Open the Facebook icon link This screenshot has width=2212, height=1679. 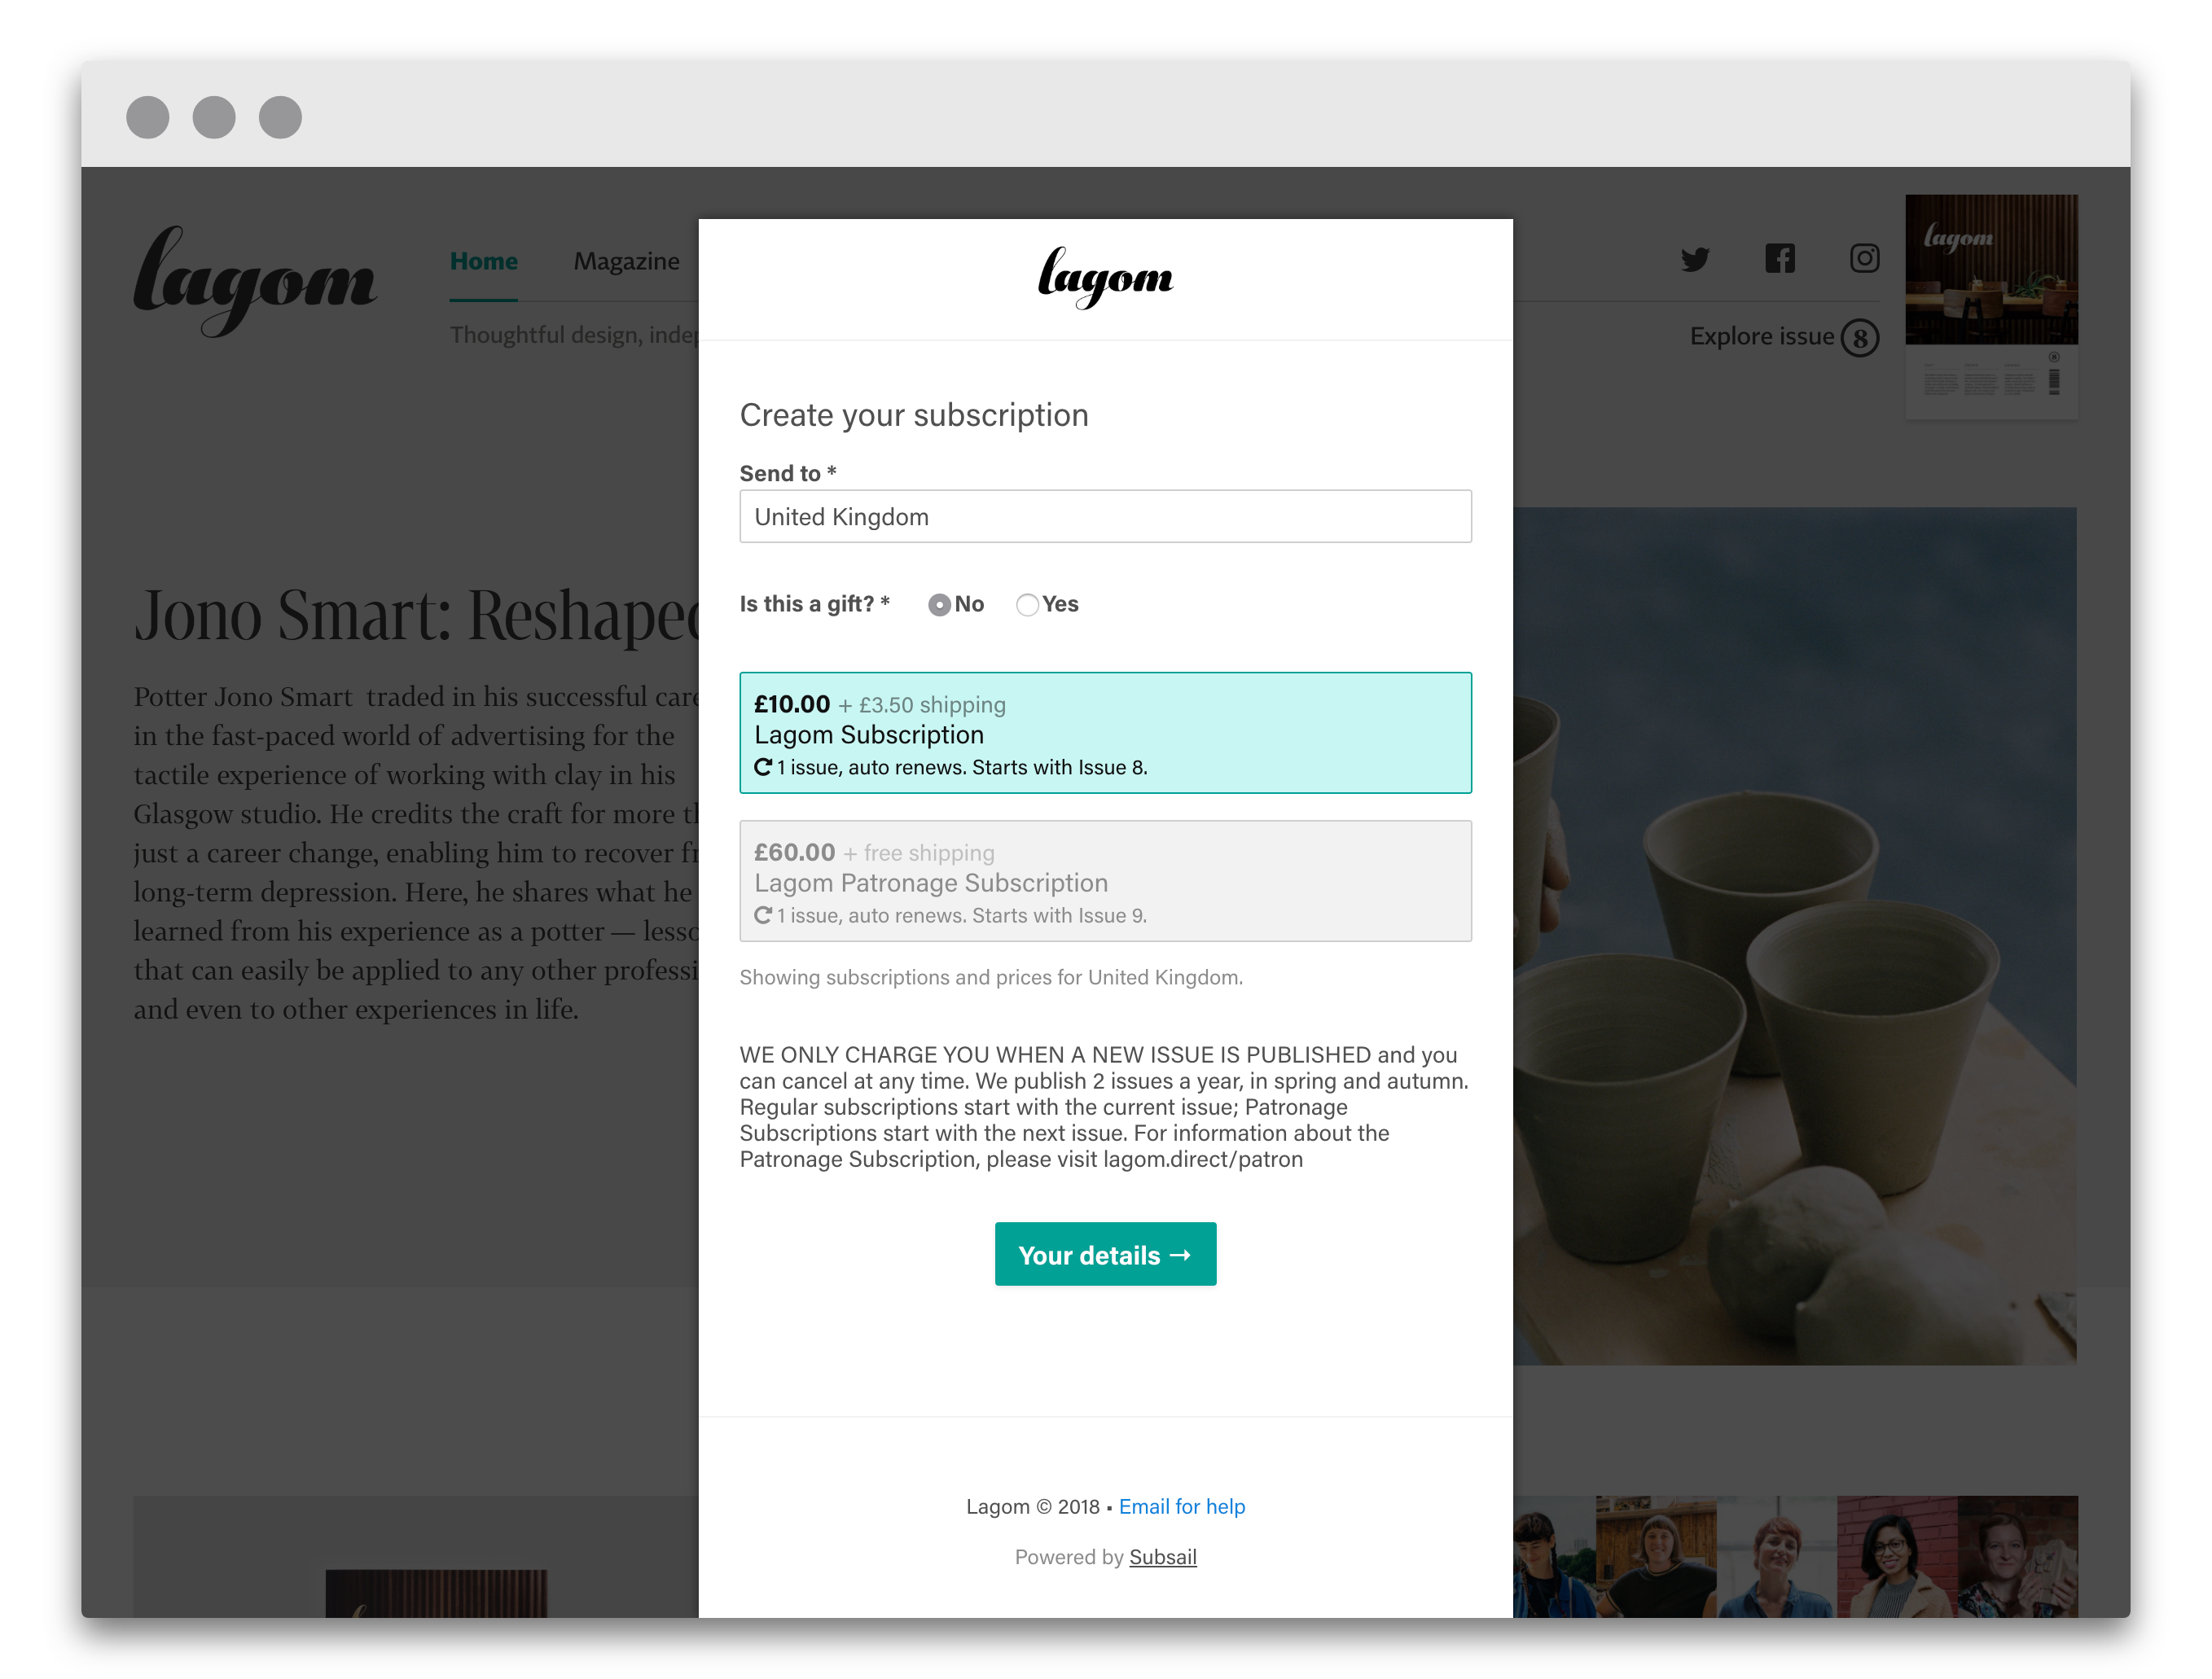[1780, 259]
